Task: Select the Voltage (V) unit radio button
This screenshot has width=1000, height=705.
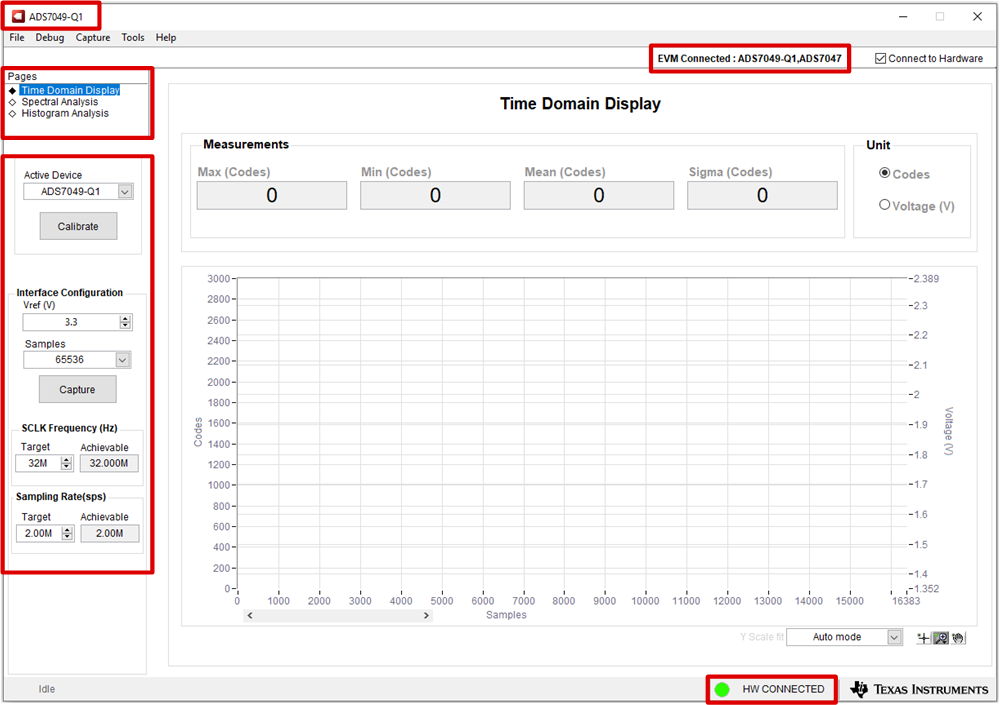Action: point(884,205)
